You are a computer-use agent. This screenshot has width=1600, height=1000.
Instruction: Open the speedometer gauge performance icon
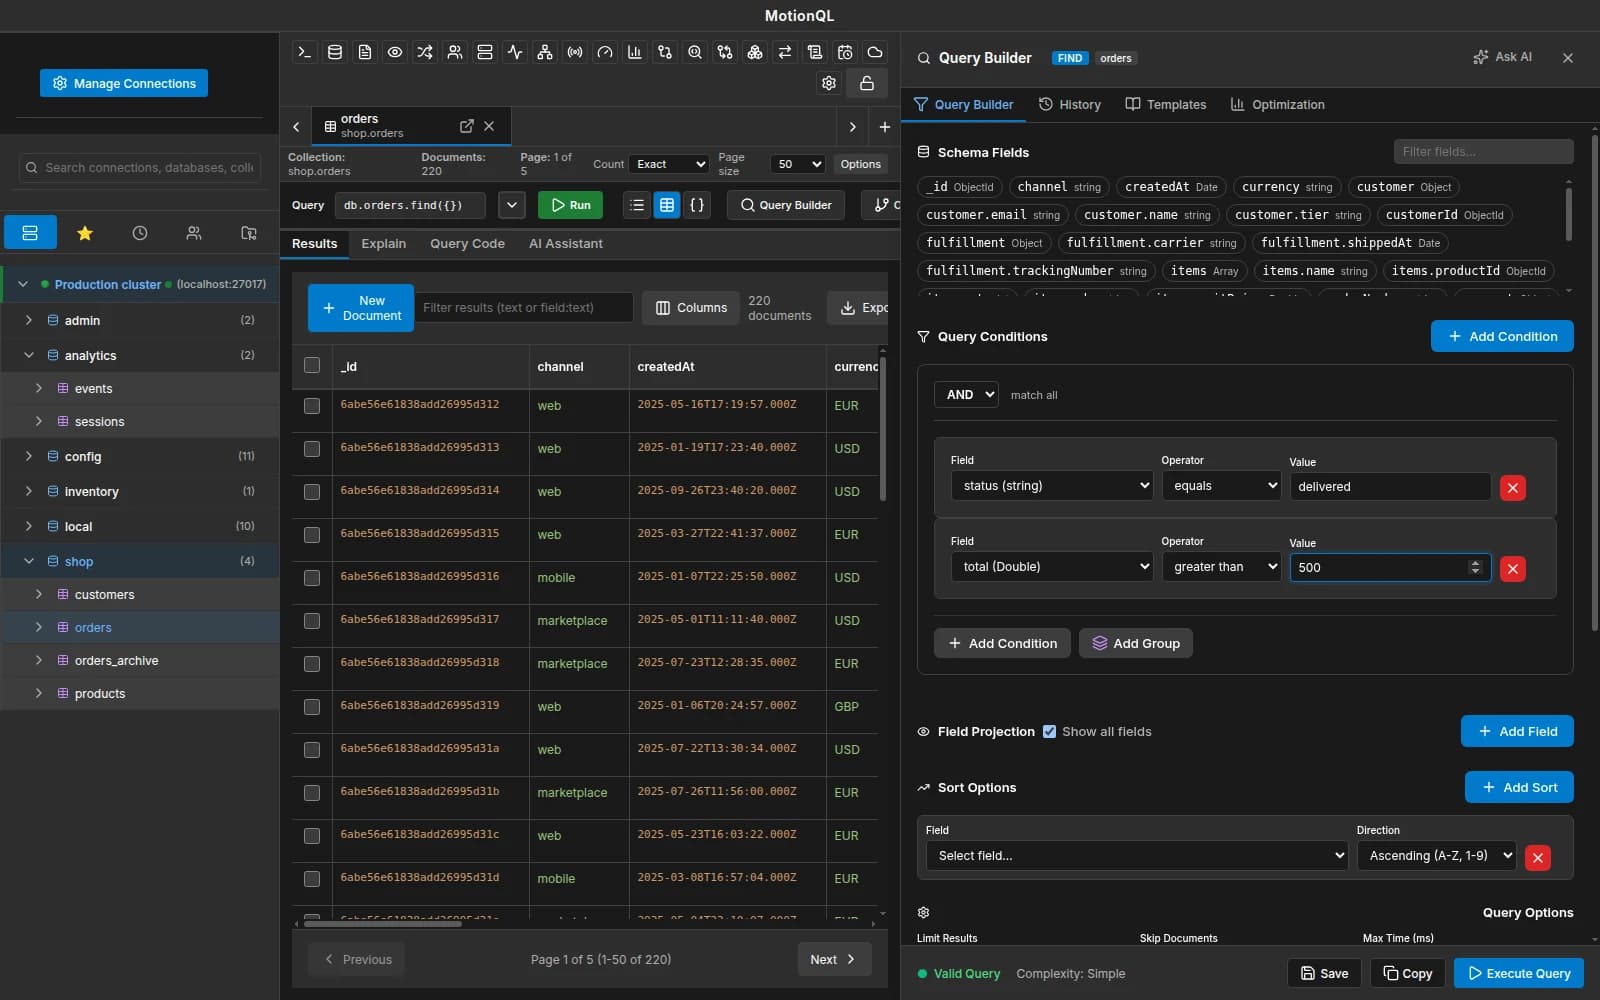click(x=605, y=52)
